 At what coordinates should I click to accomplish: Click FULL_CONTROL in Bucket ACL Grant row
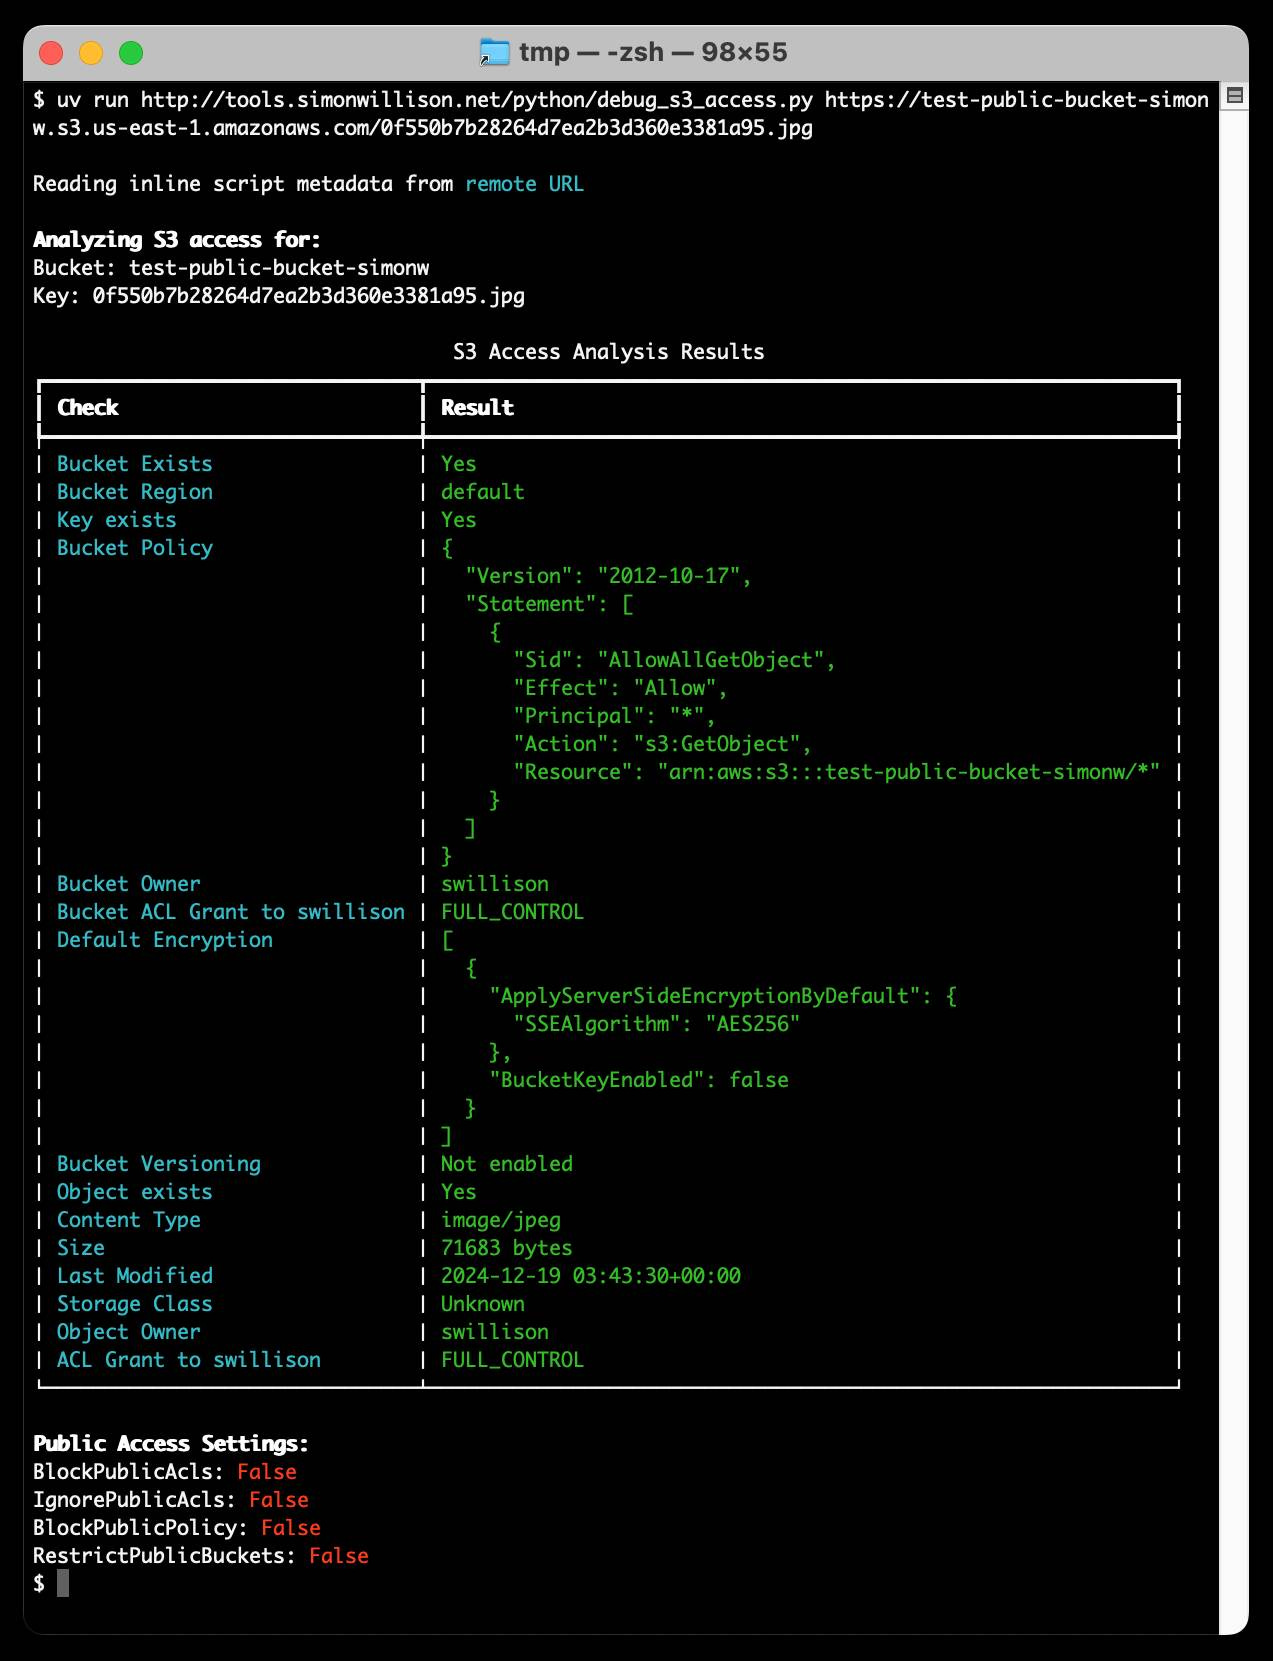point(512,912)
